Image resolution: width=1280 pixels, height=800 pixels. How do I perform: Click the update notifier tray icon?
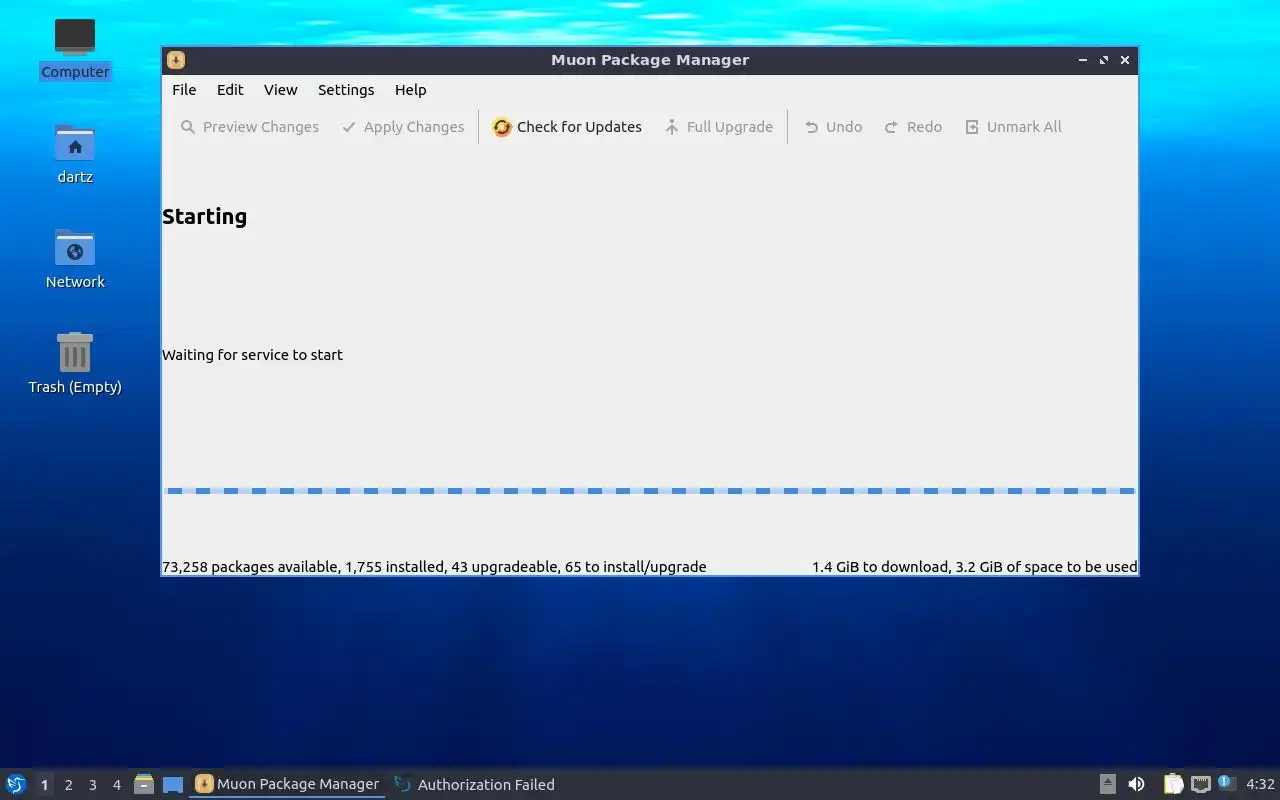coord(1227,783)
